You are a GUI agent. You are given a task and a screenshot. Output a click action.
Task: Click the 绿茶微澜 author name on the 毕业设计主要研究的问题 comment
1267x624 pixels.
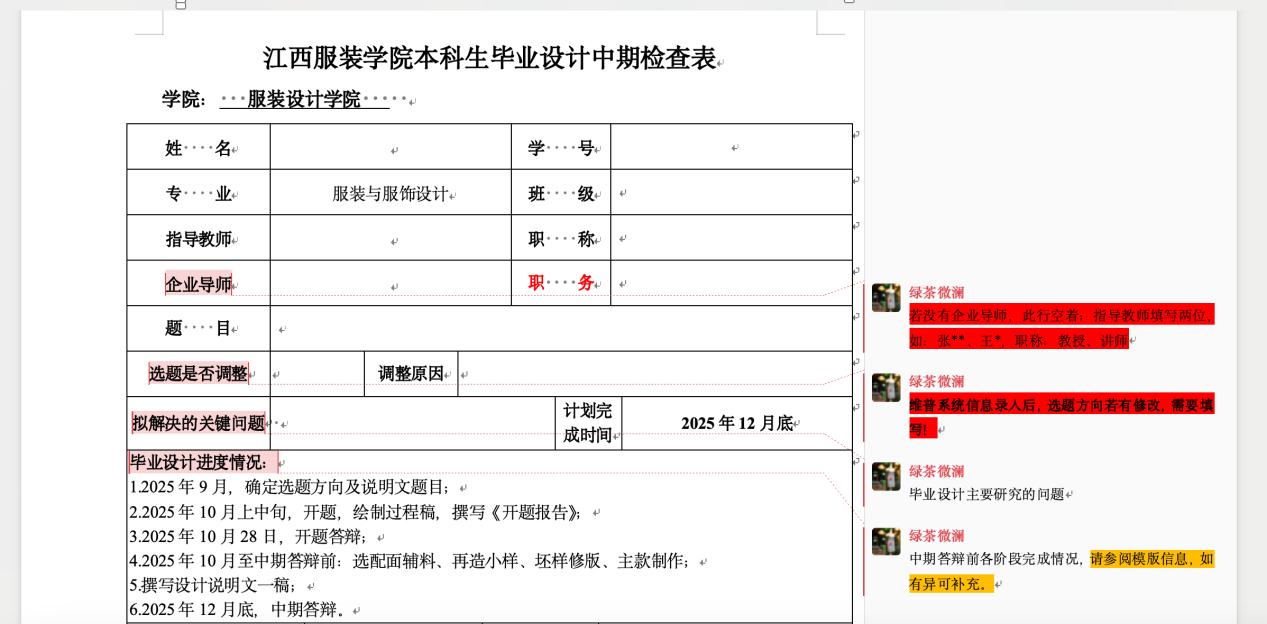[936, 471]
